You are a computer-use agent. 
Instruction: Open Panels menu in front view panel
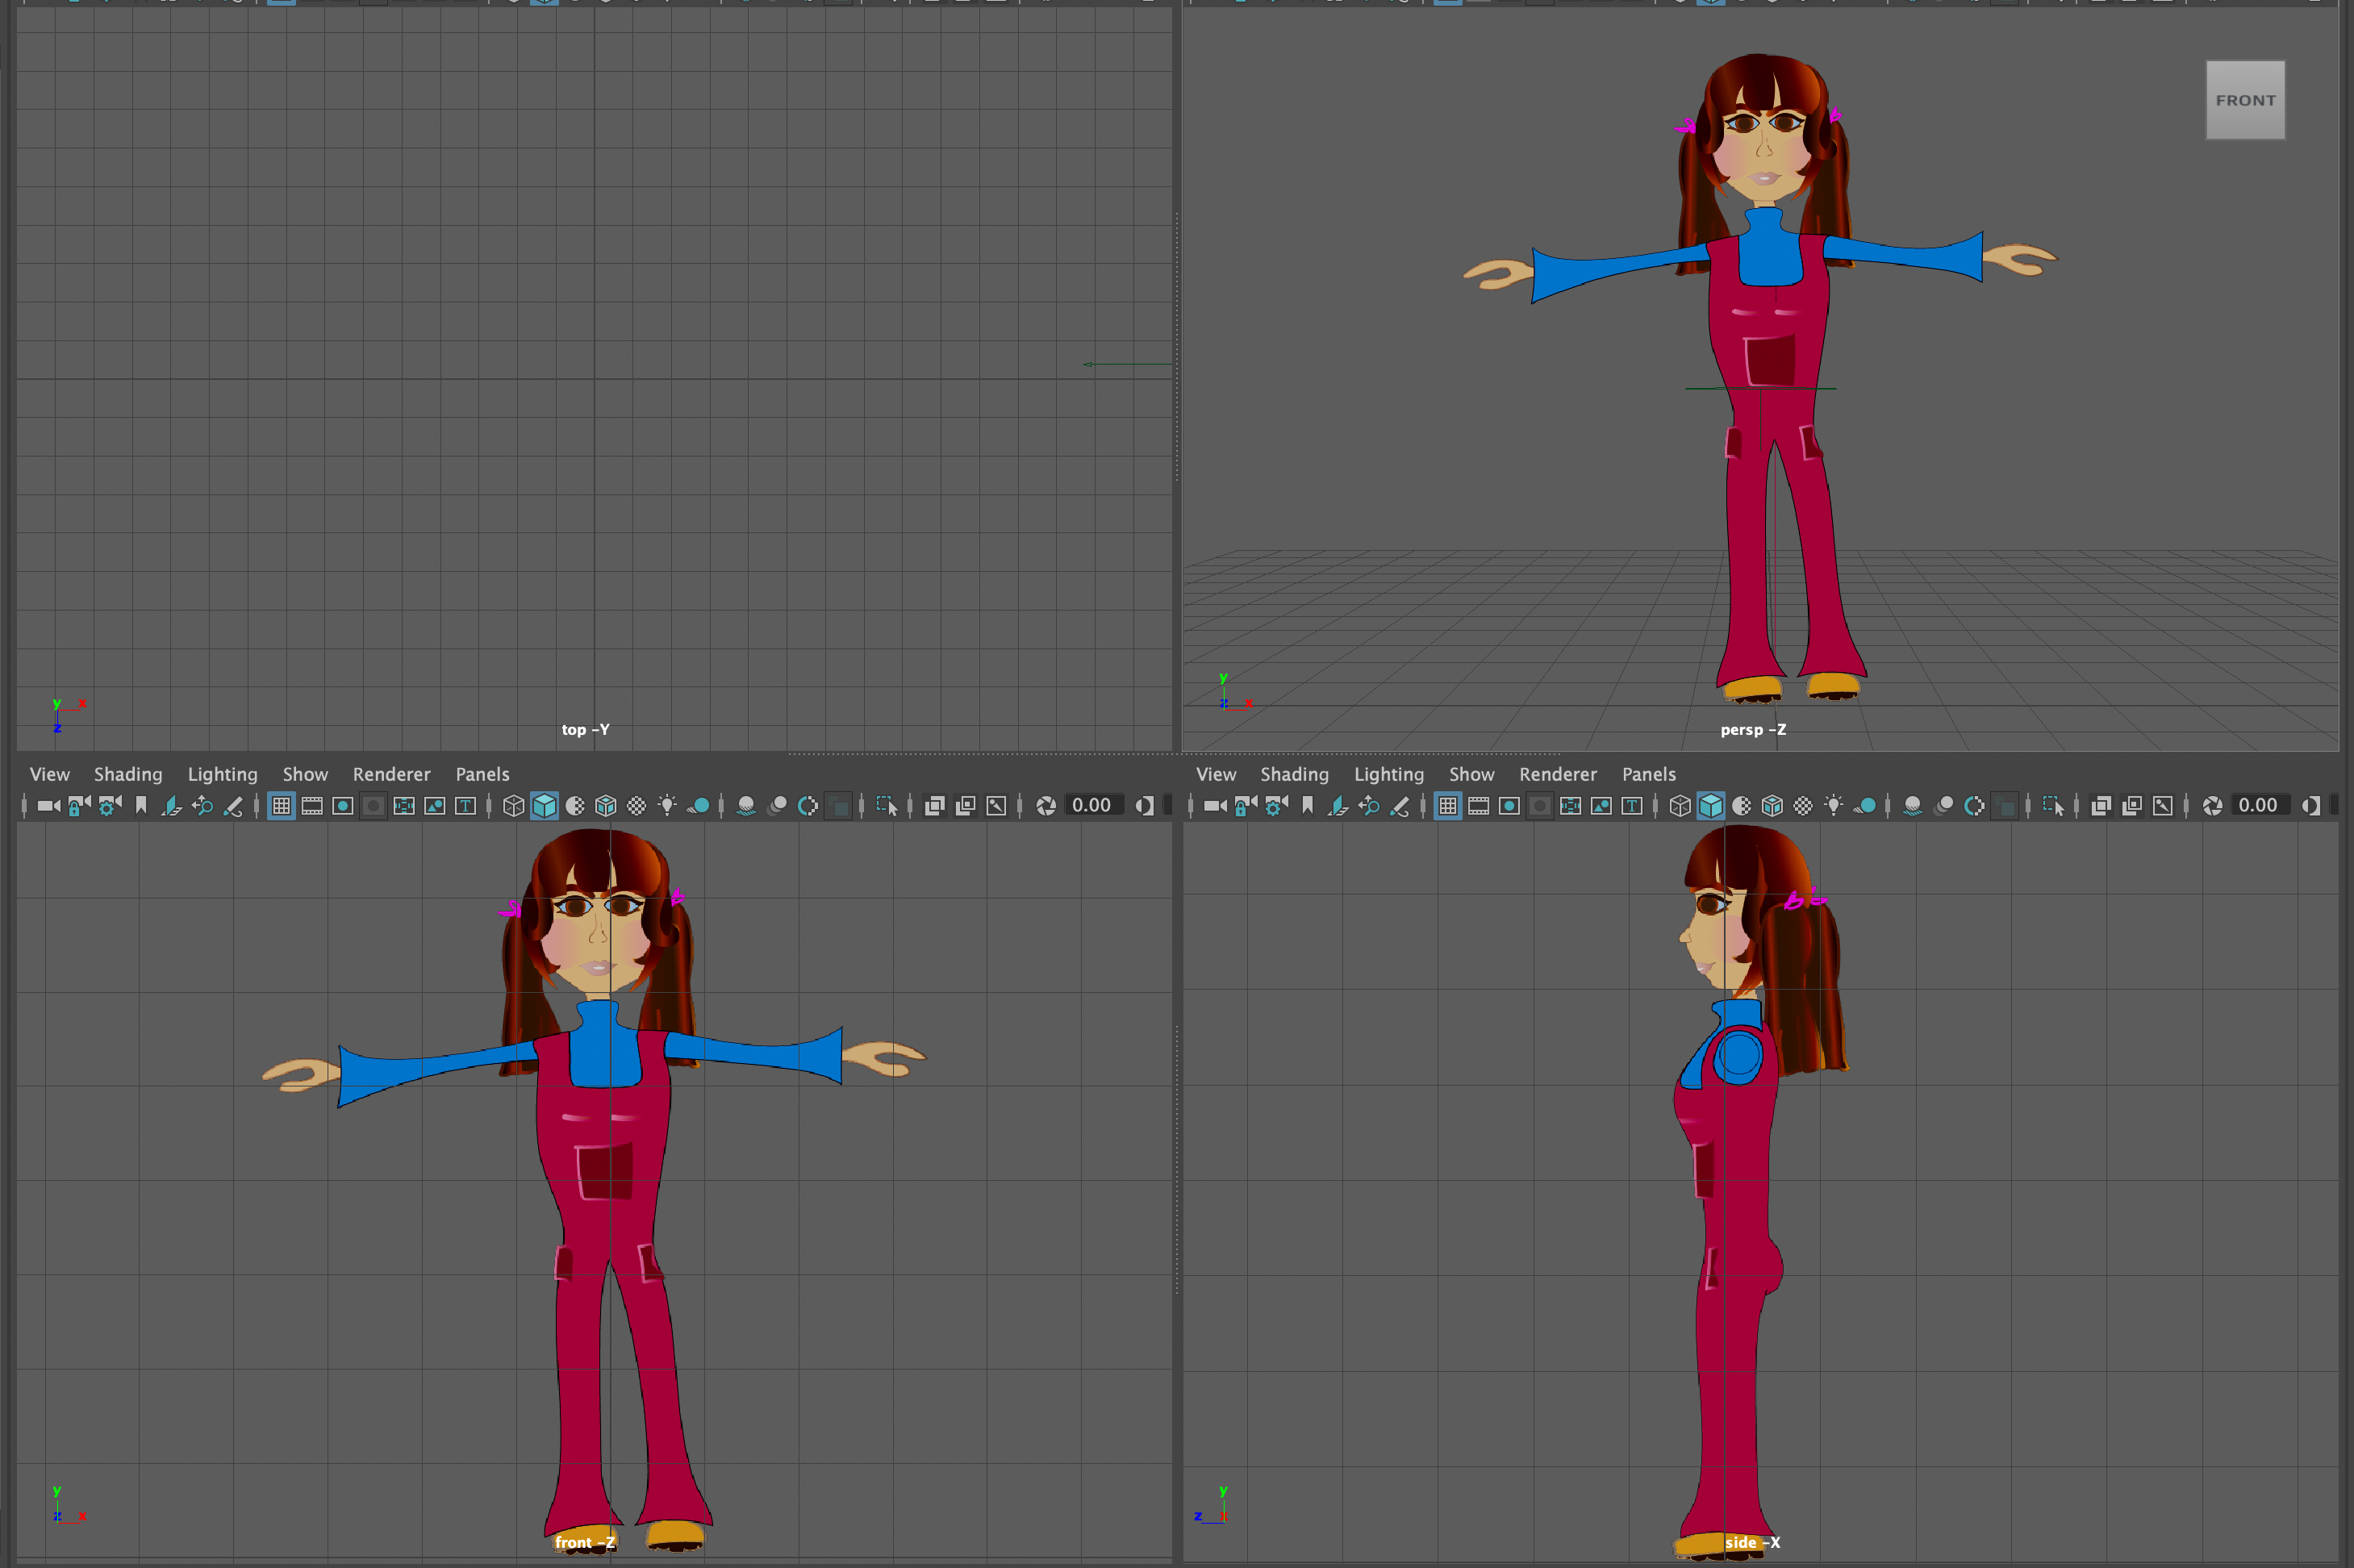pyautogui.click(x=482, y=774)
